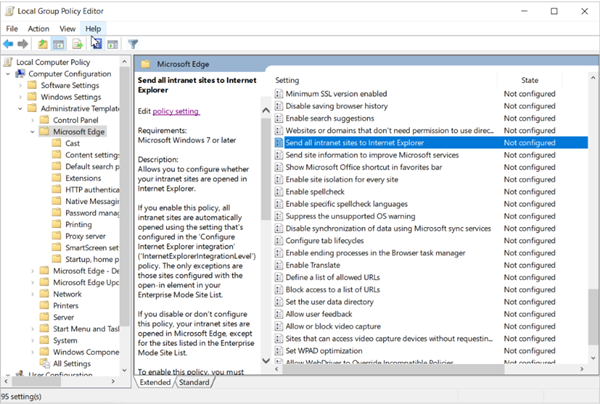Select the SmartScreen settings folder in tree

tap(92, 248)
